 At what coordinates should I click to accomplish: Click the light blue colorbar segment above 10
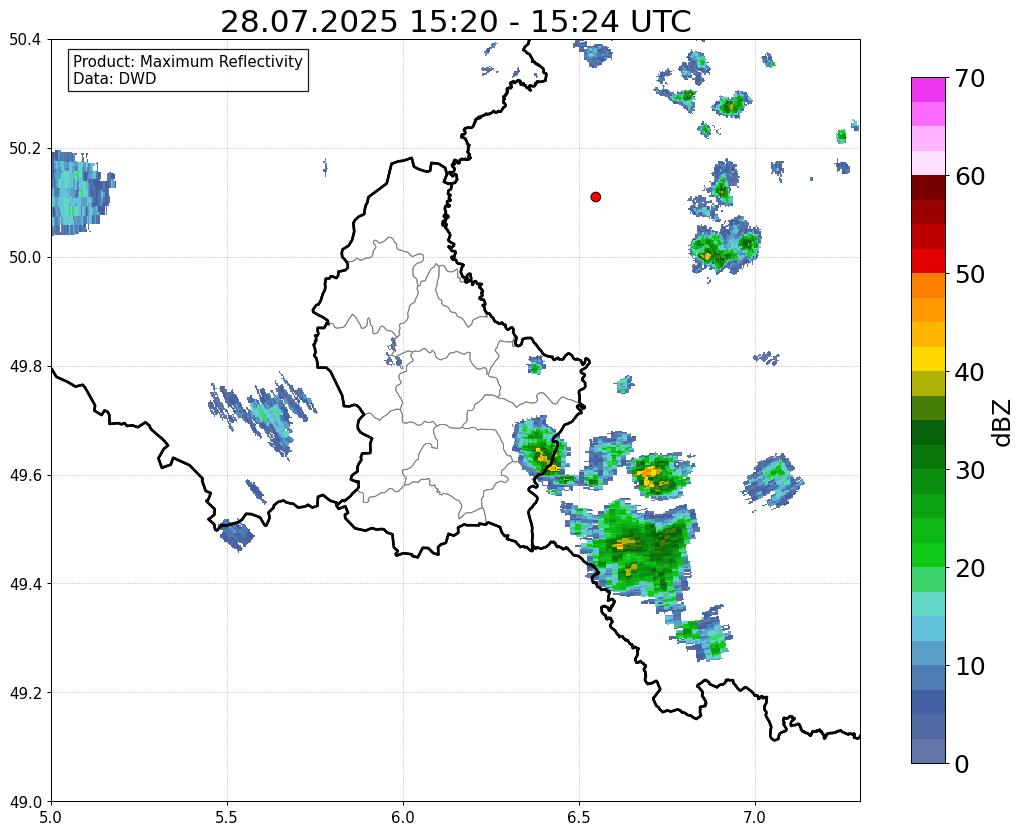(x=928, y=653)
